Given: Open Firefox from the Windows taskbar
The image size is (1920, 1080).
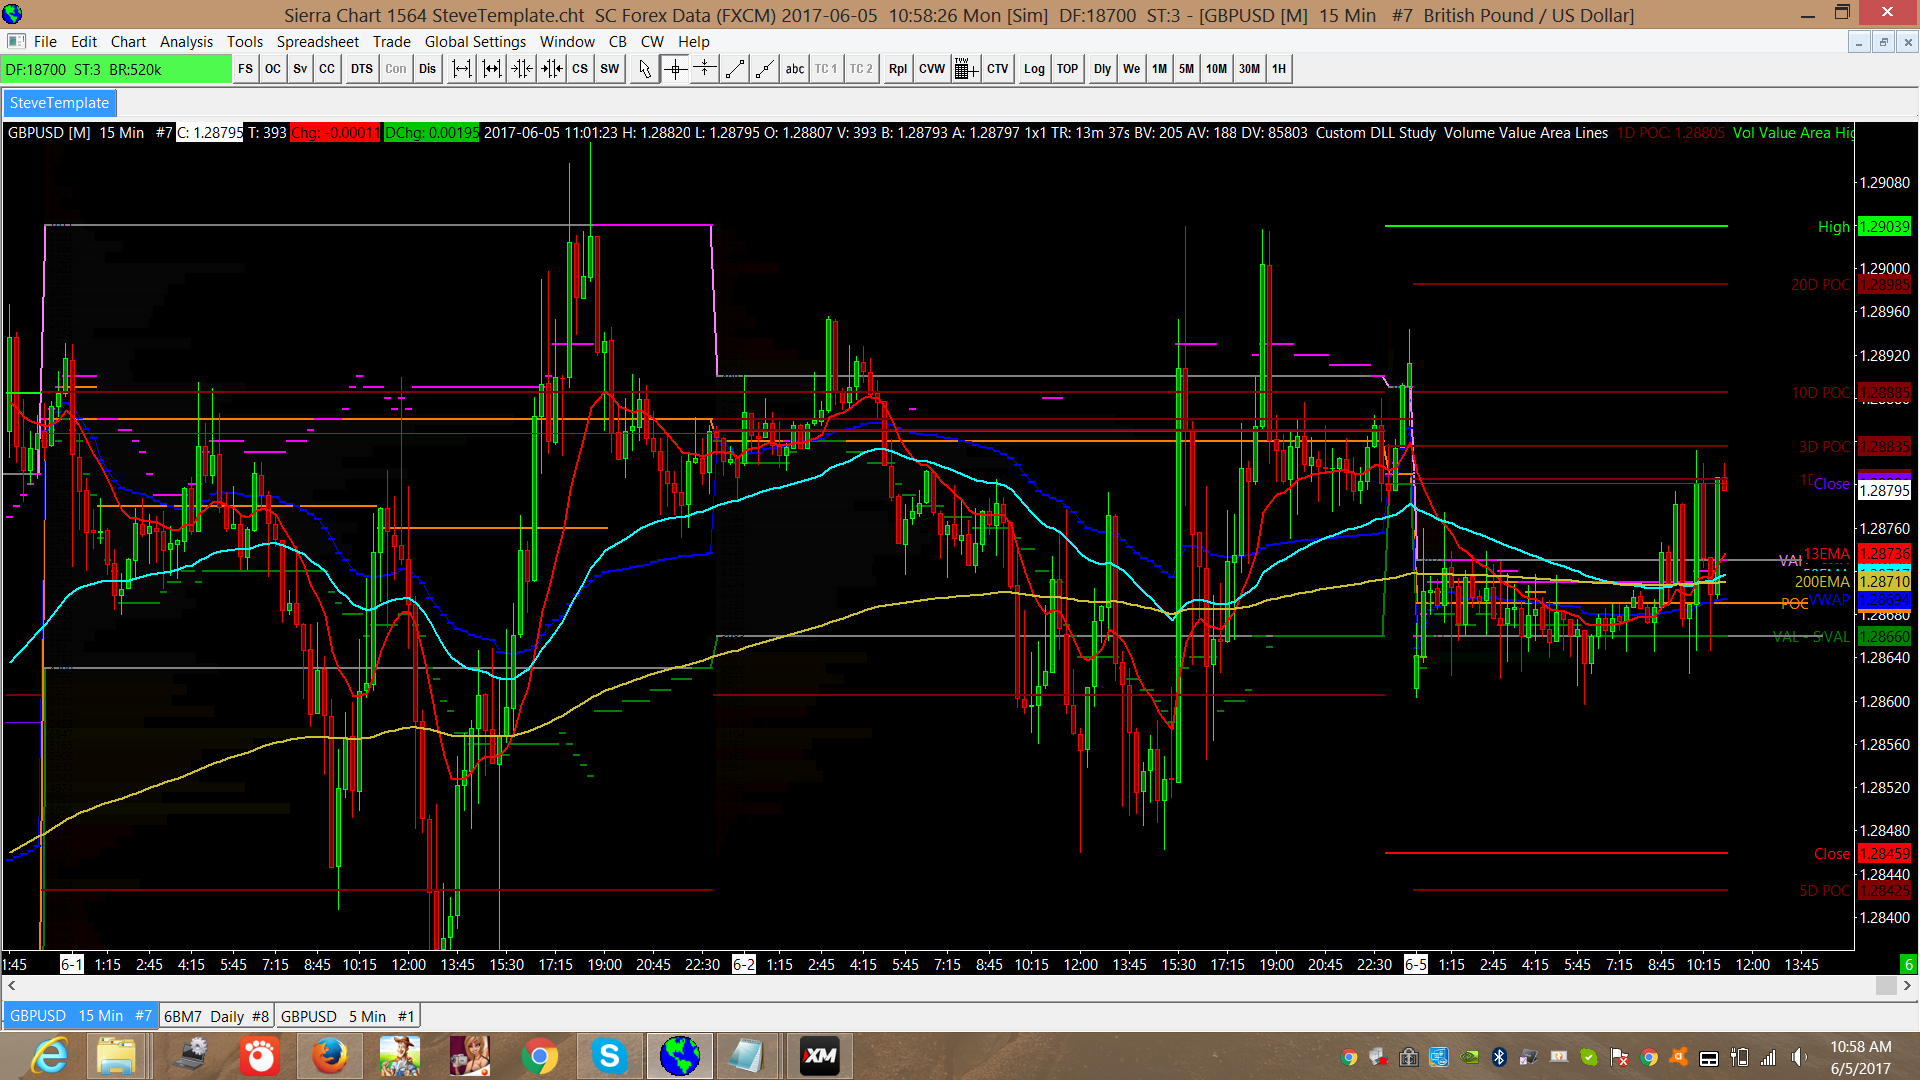Looking at the screenshot, I should click(x=329, y=1056).
